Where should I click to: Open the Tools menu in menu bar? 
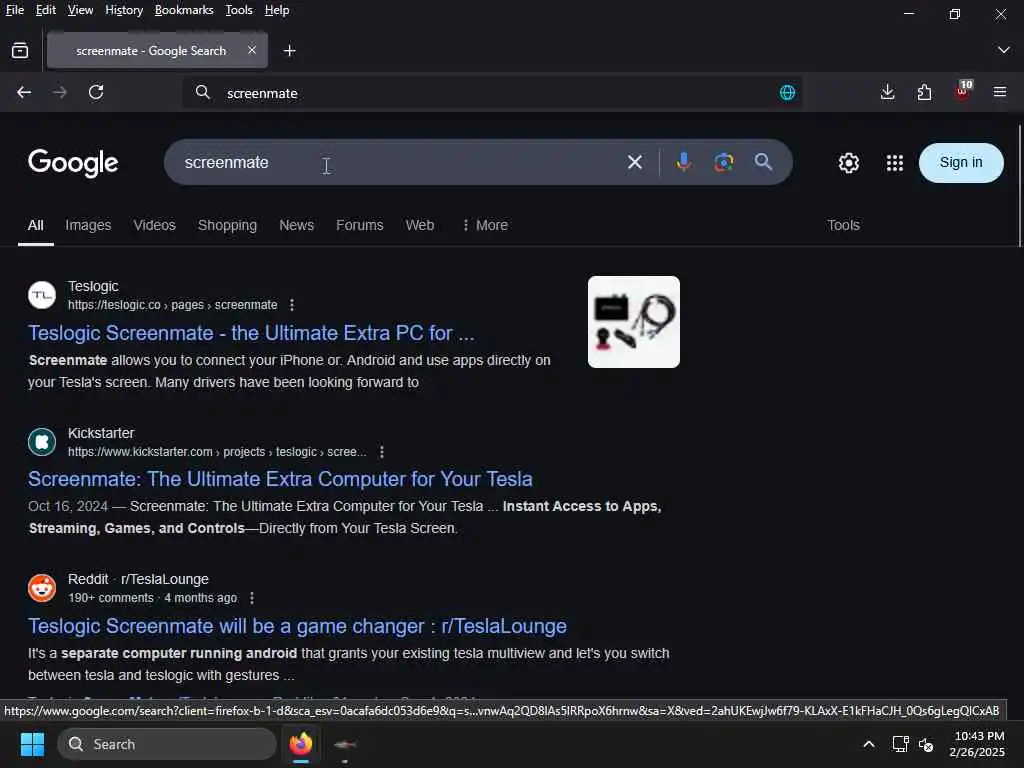[239, 10]
